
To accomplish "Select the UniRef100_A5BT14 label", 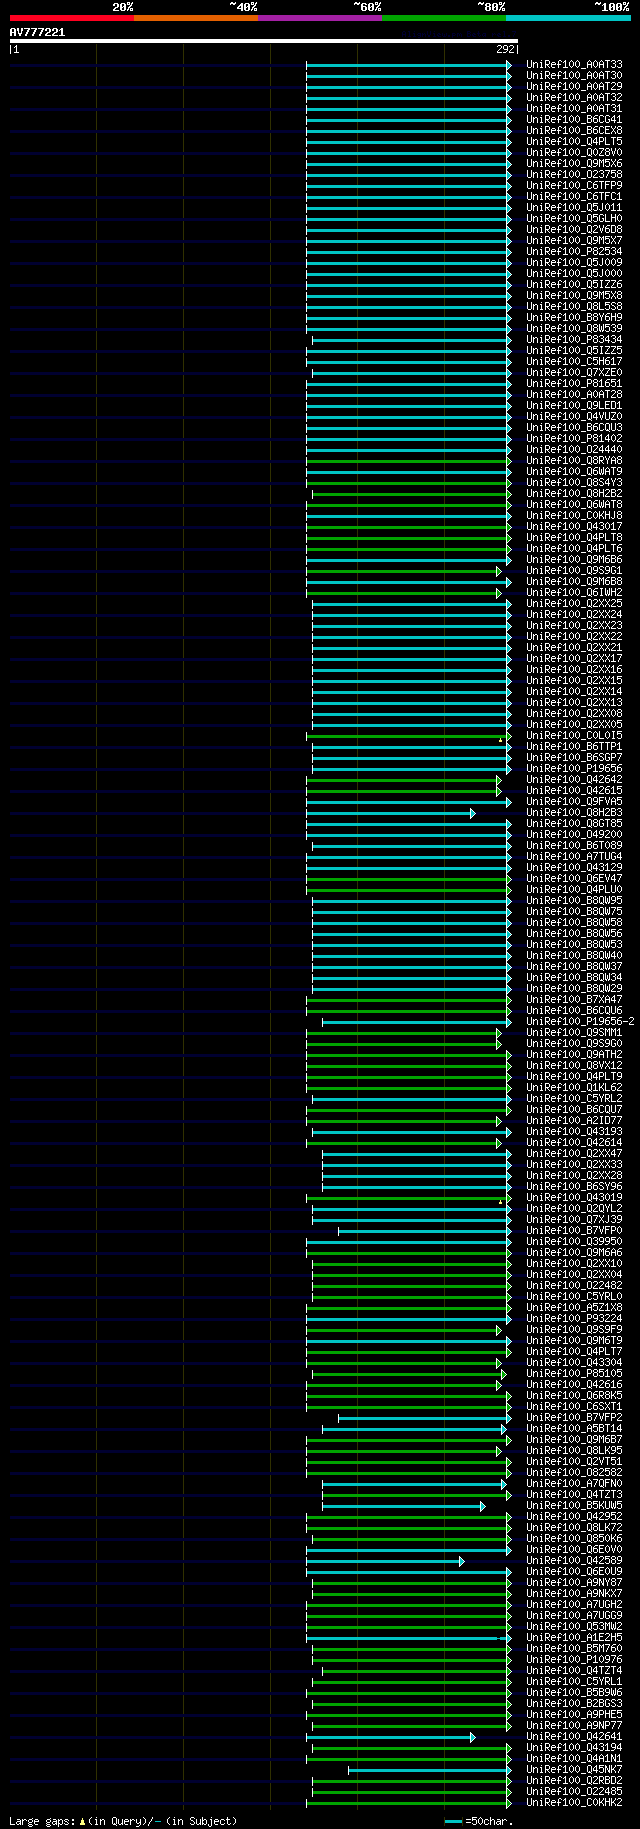I will 574,1429.
